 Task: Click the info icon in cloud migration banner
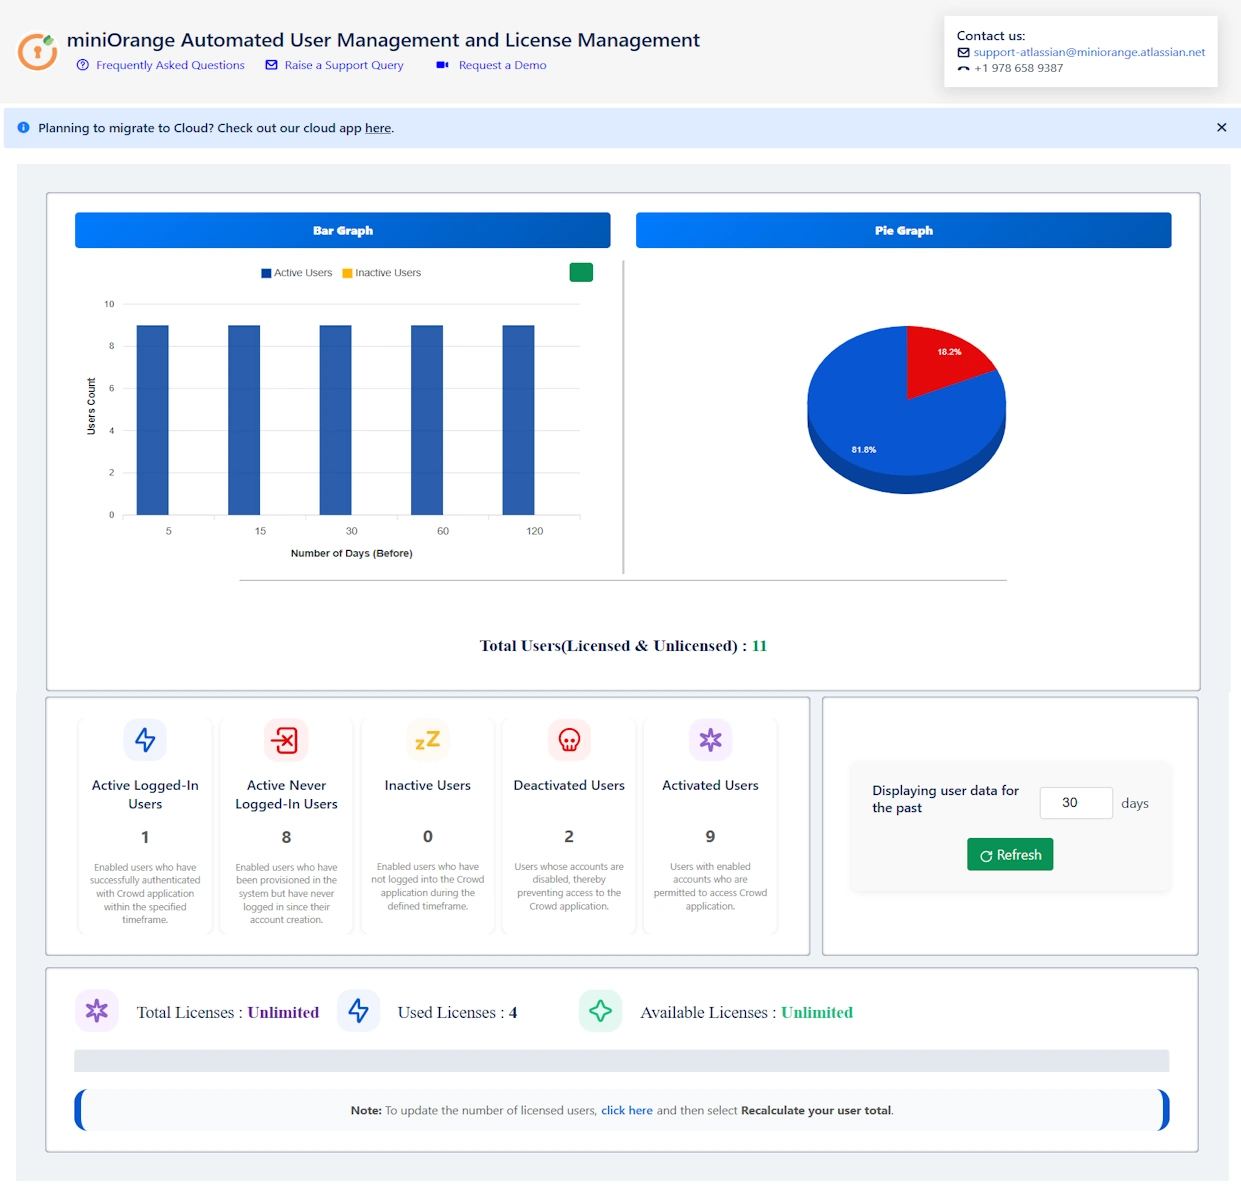[x=24, y=128]
